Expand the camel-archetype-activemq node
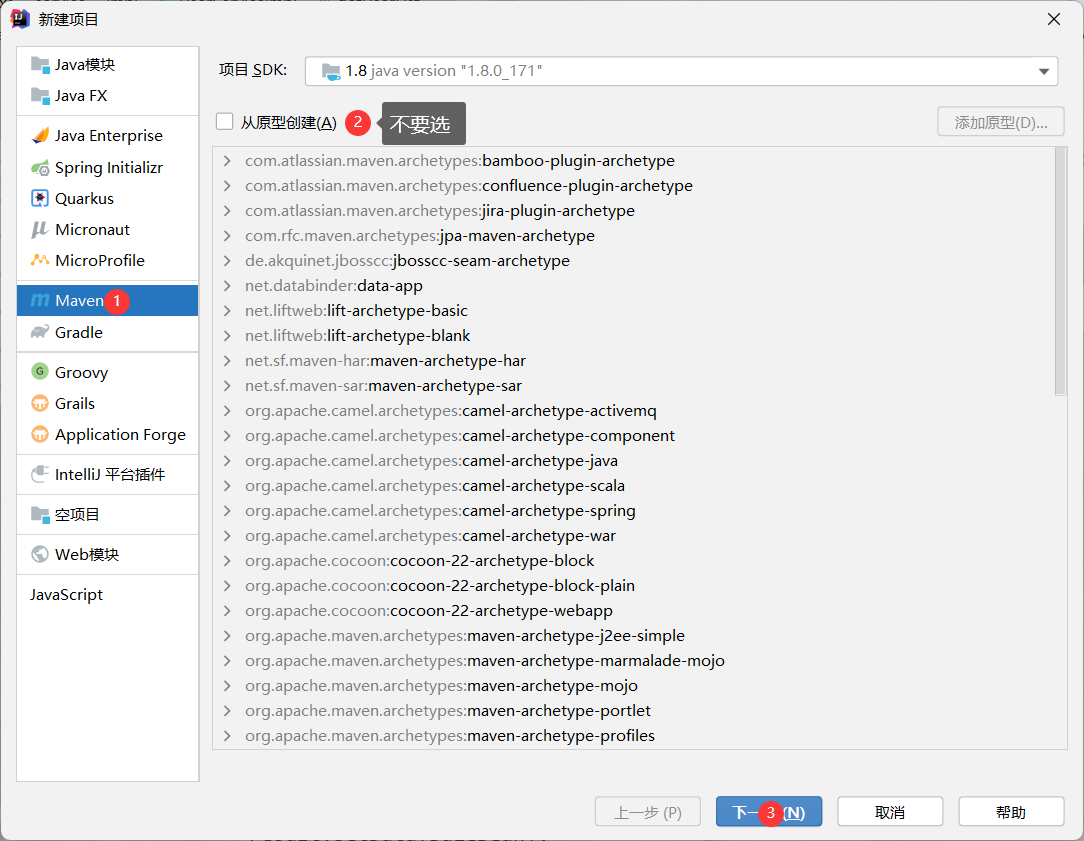 click(227, 410)
